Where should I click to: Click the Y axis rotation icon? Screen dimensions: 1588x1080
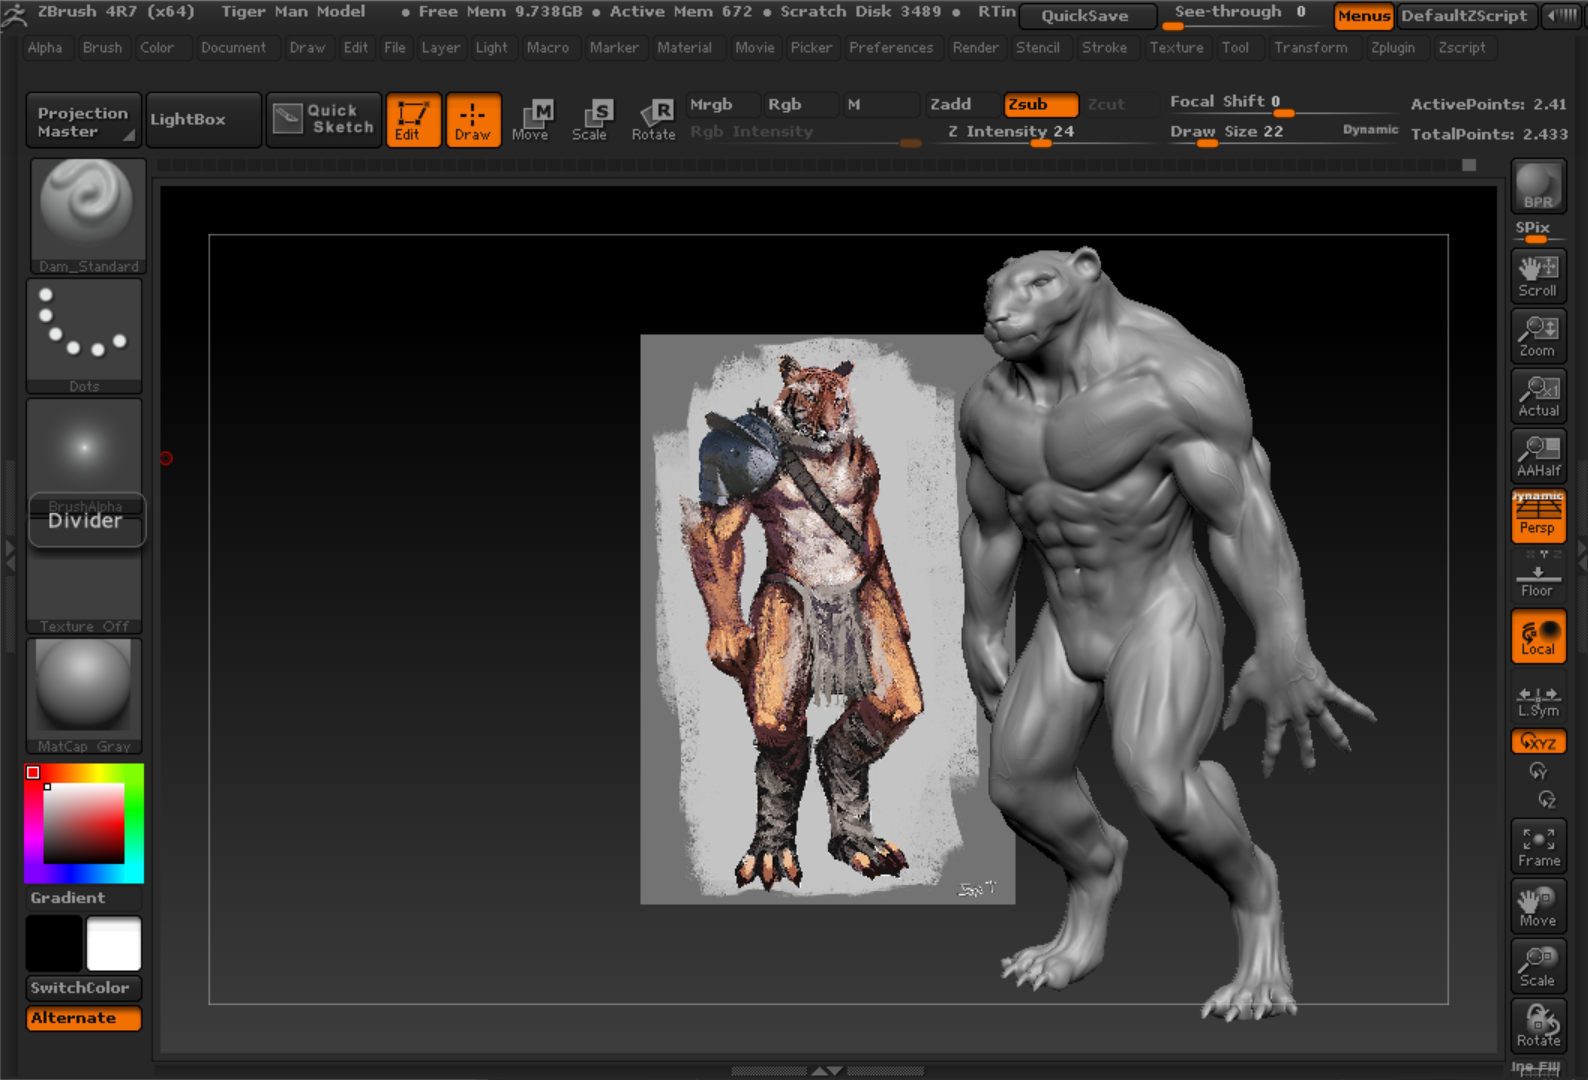coord(1538,771)
